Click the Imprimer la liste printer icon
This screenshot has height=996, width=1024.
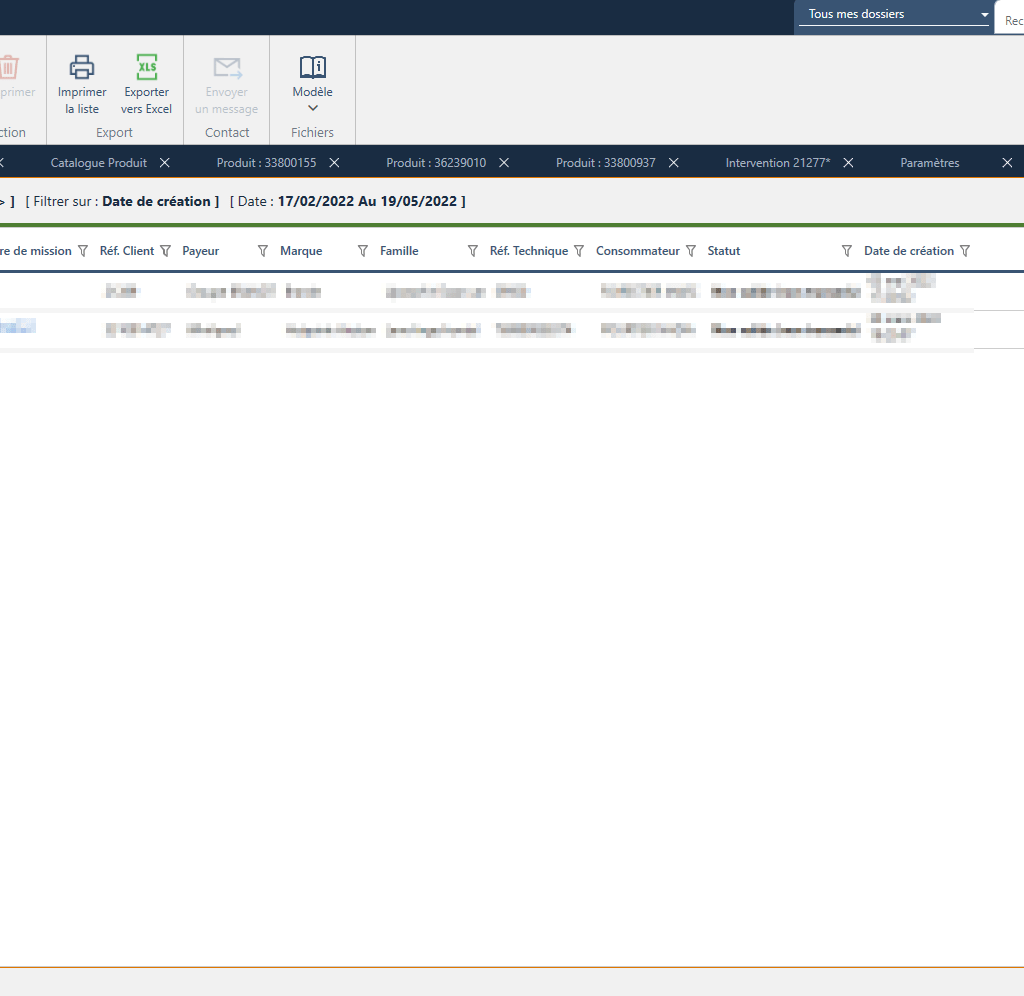(82, 68)
